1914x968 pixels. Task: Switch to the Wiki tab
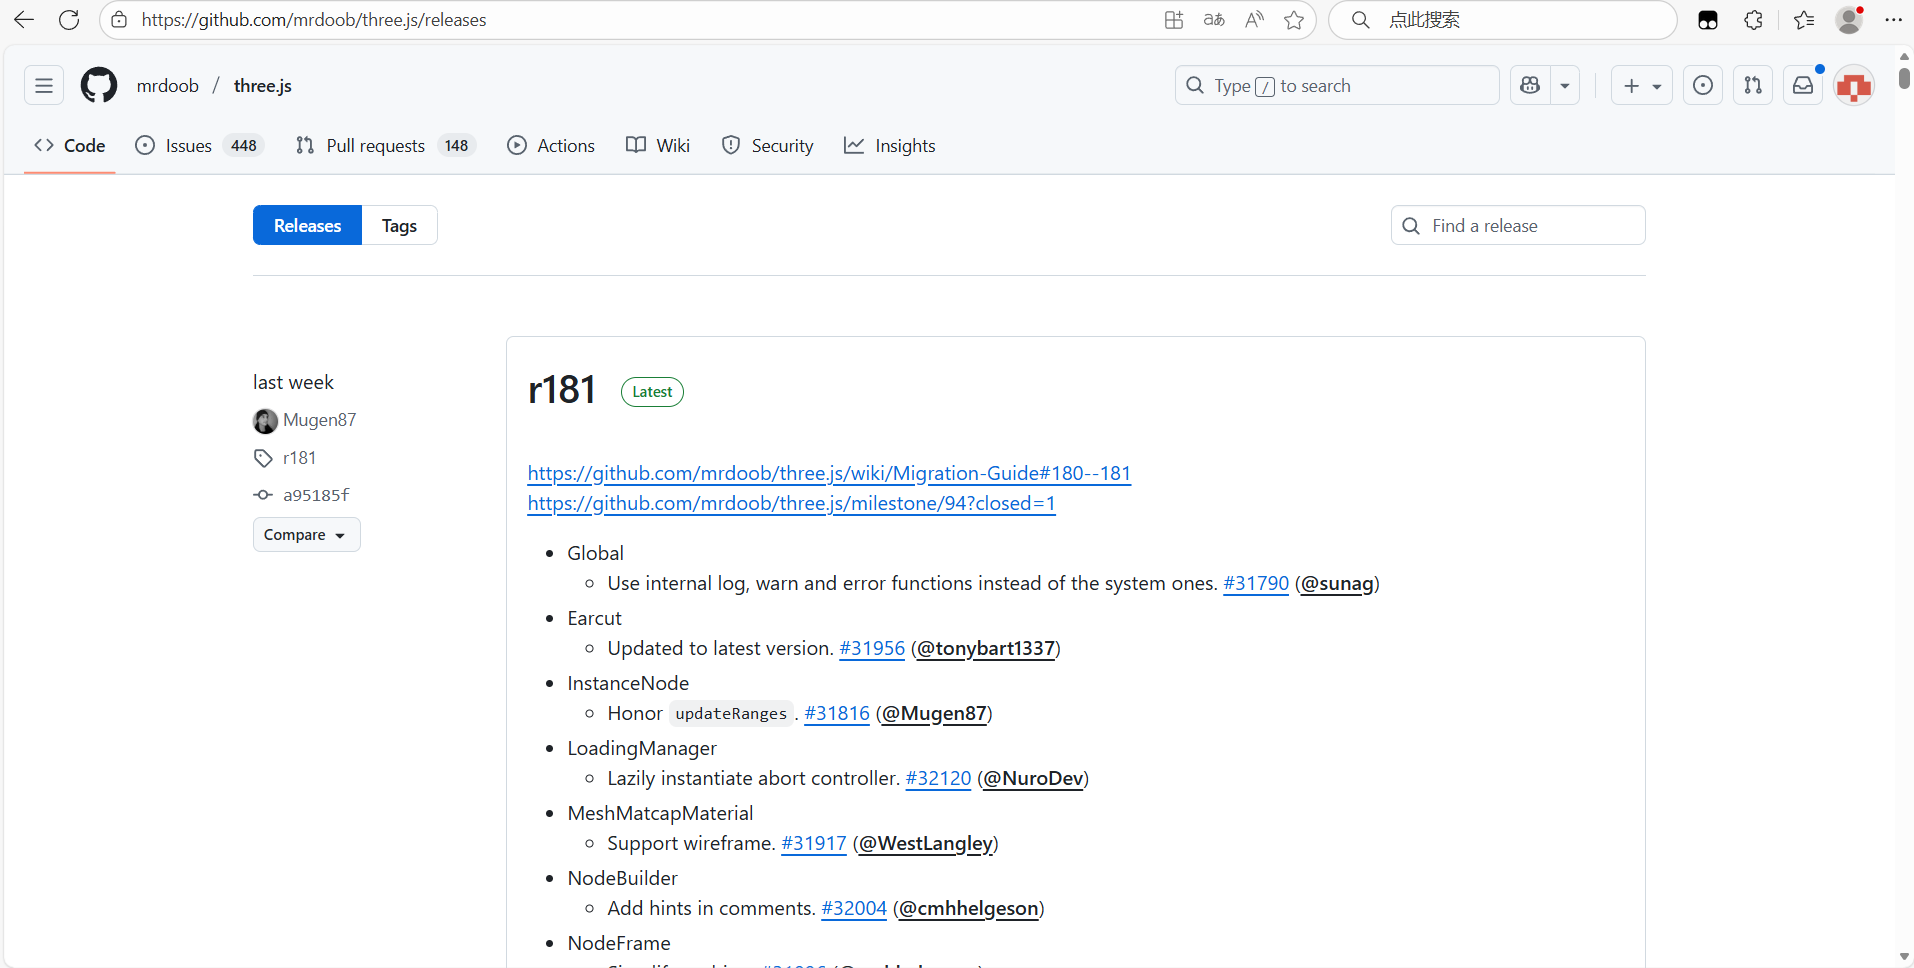658,146
